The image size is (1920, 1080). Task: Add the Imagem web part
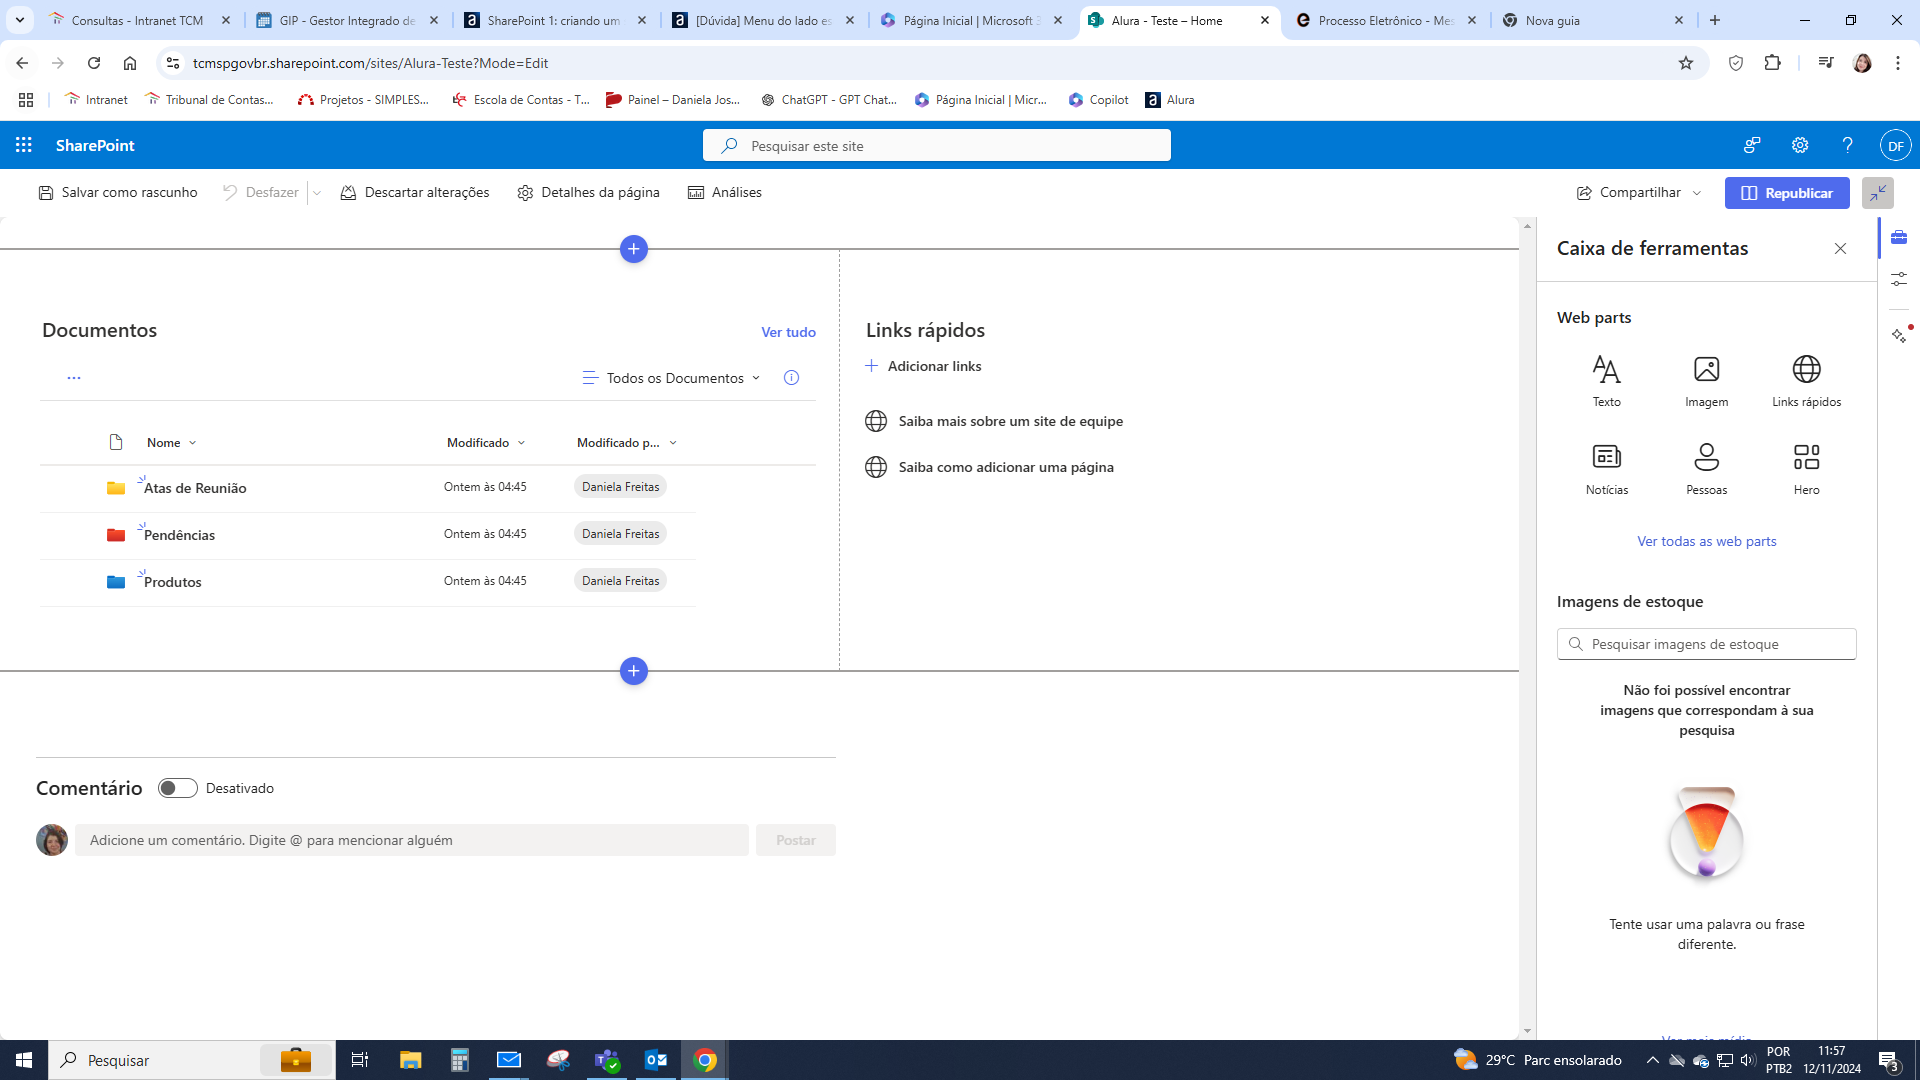(x=1706, y=380)
